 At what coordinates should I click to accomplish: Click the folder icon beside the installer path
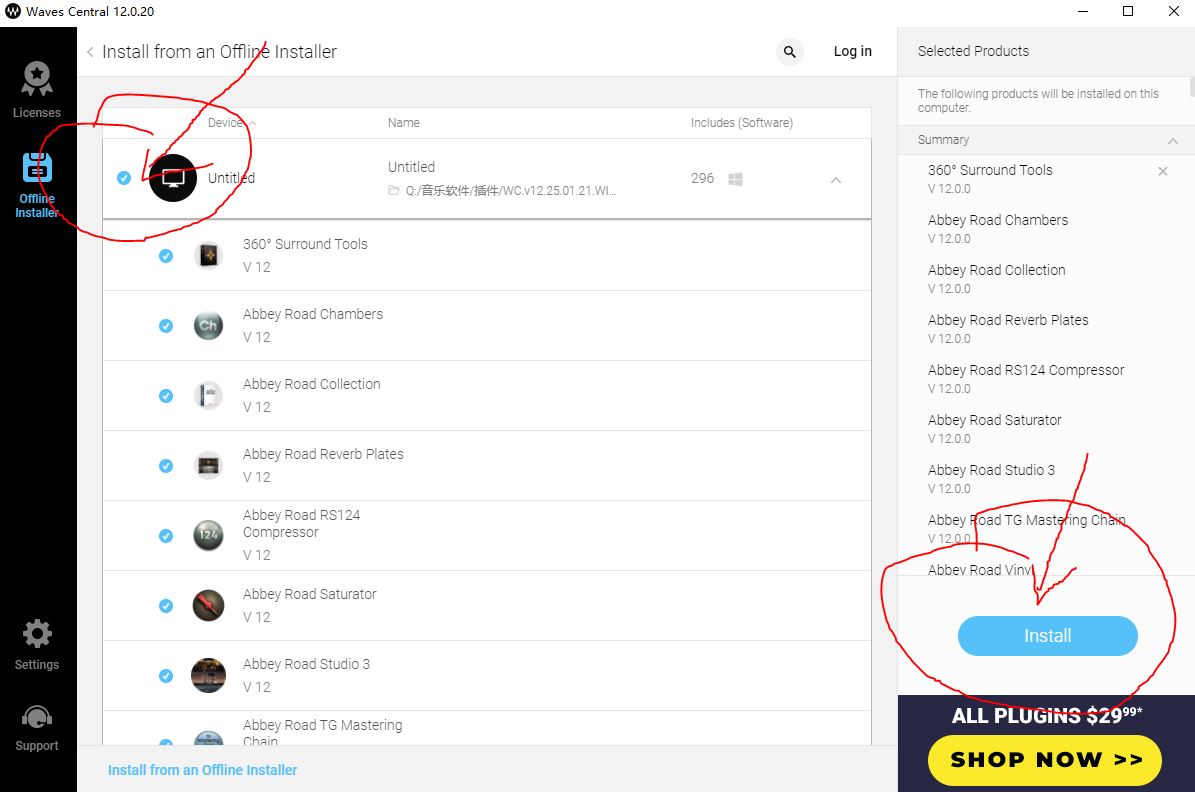pos(394,191)
